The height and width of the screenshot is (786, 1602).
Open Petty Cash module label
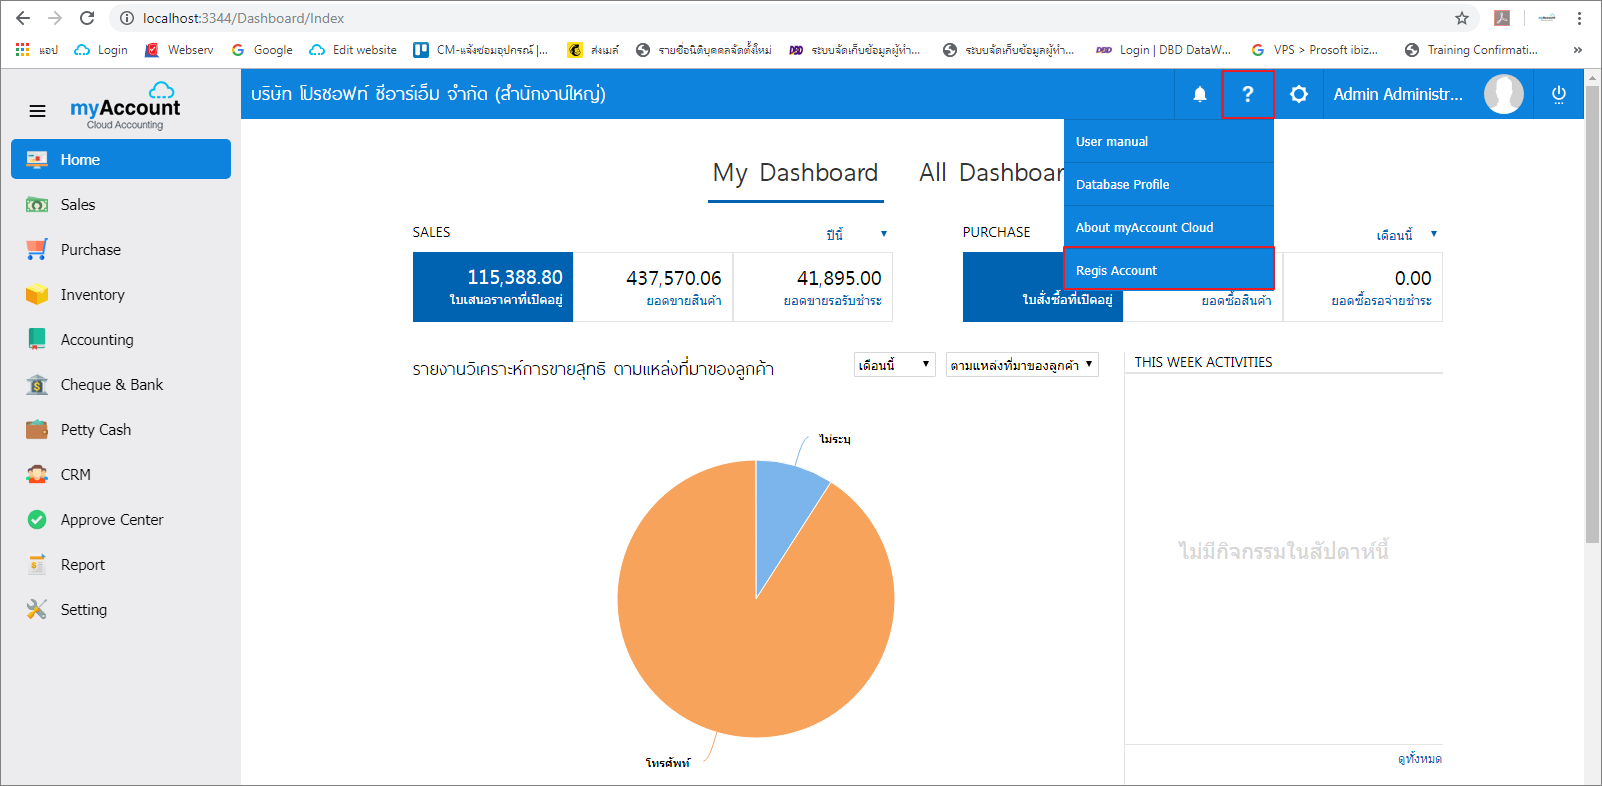pos(96,430)
